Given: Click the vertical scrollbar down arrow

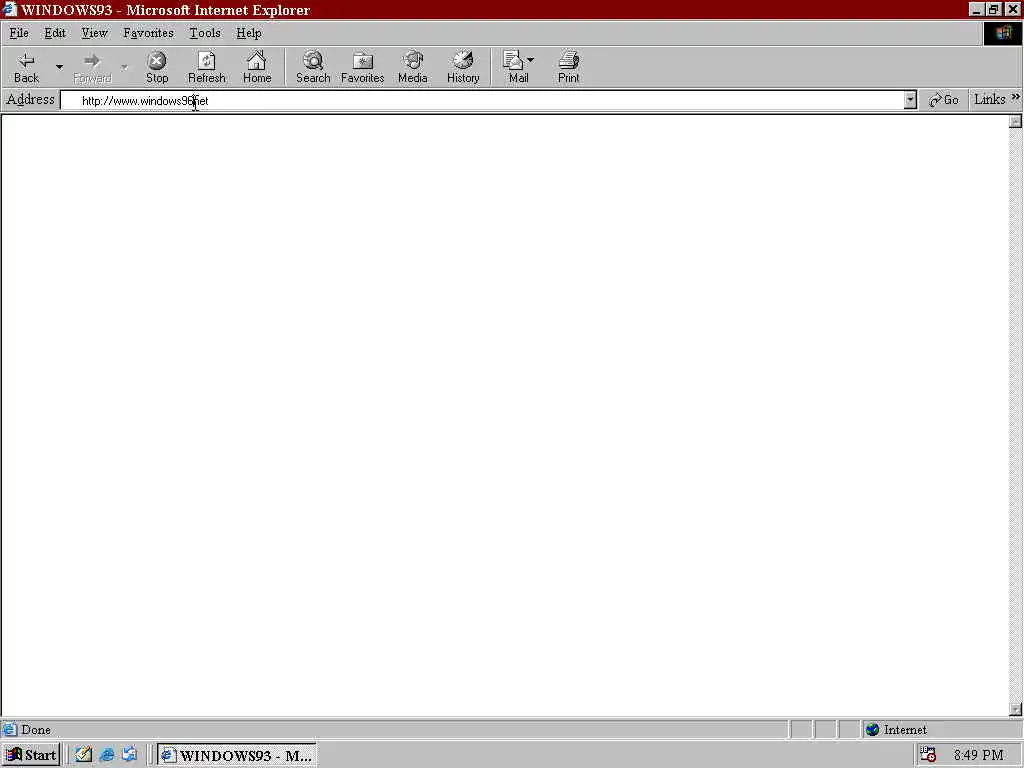Looking at the screenshot, I should (x=1015, y=709).
